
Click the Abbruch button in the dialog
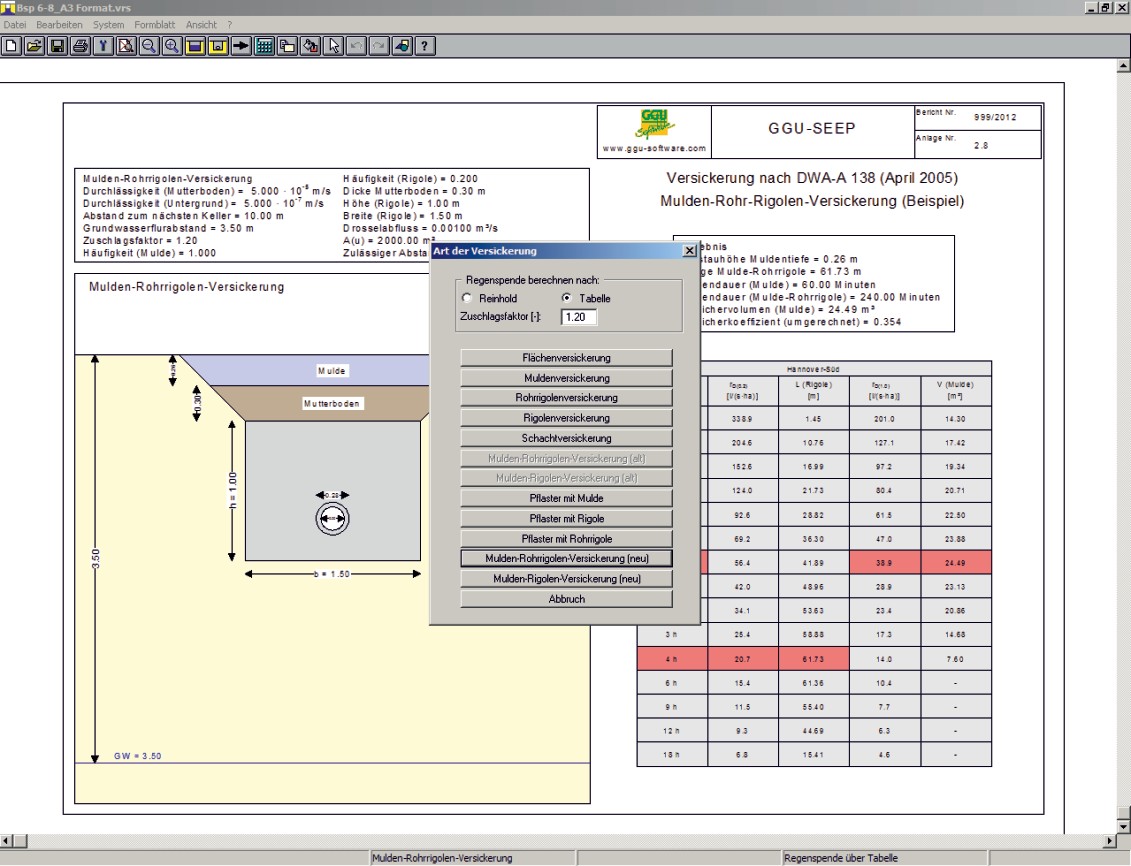pyautogui.click(x=566, y=599)
